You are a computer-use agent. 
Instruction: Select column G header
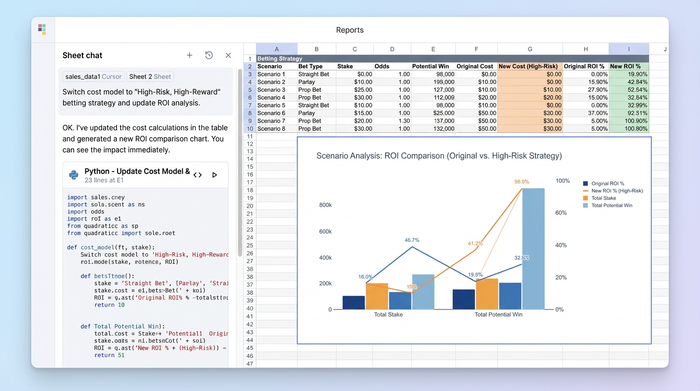(530, 49)
